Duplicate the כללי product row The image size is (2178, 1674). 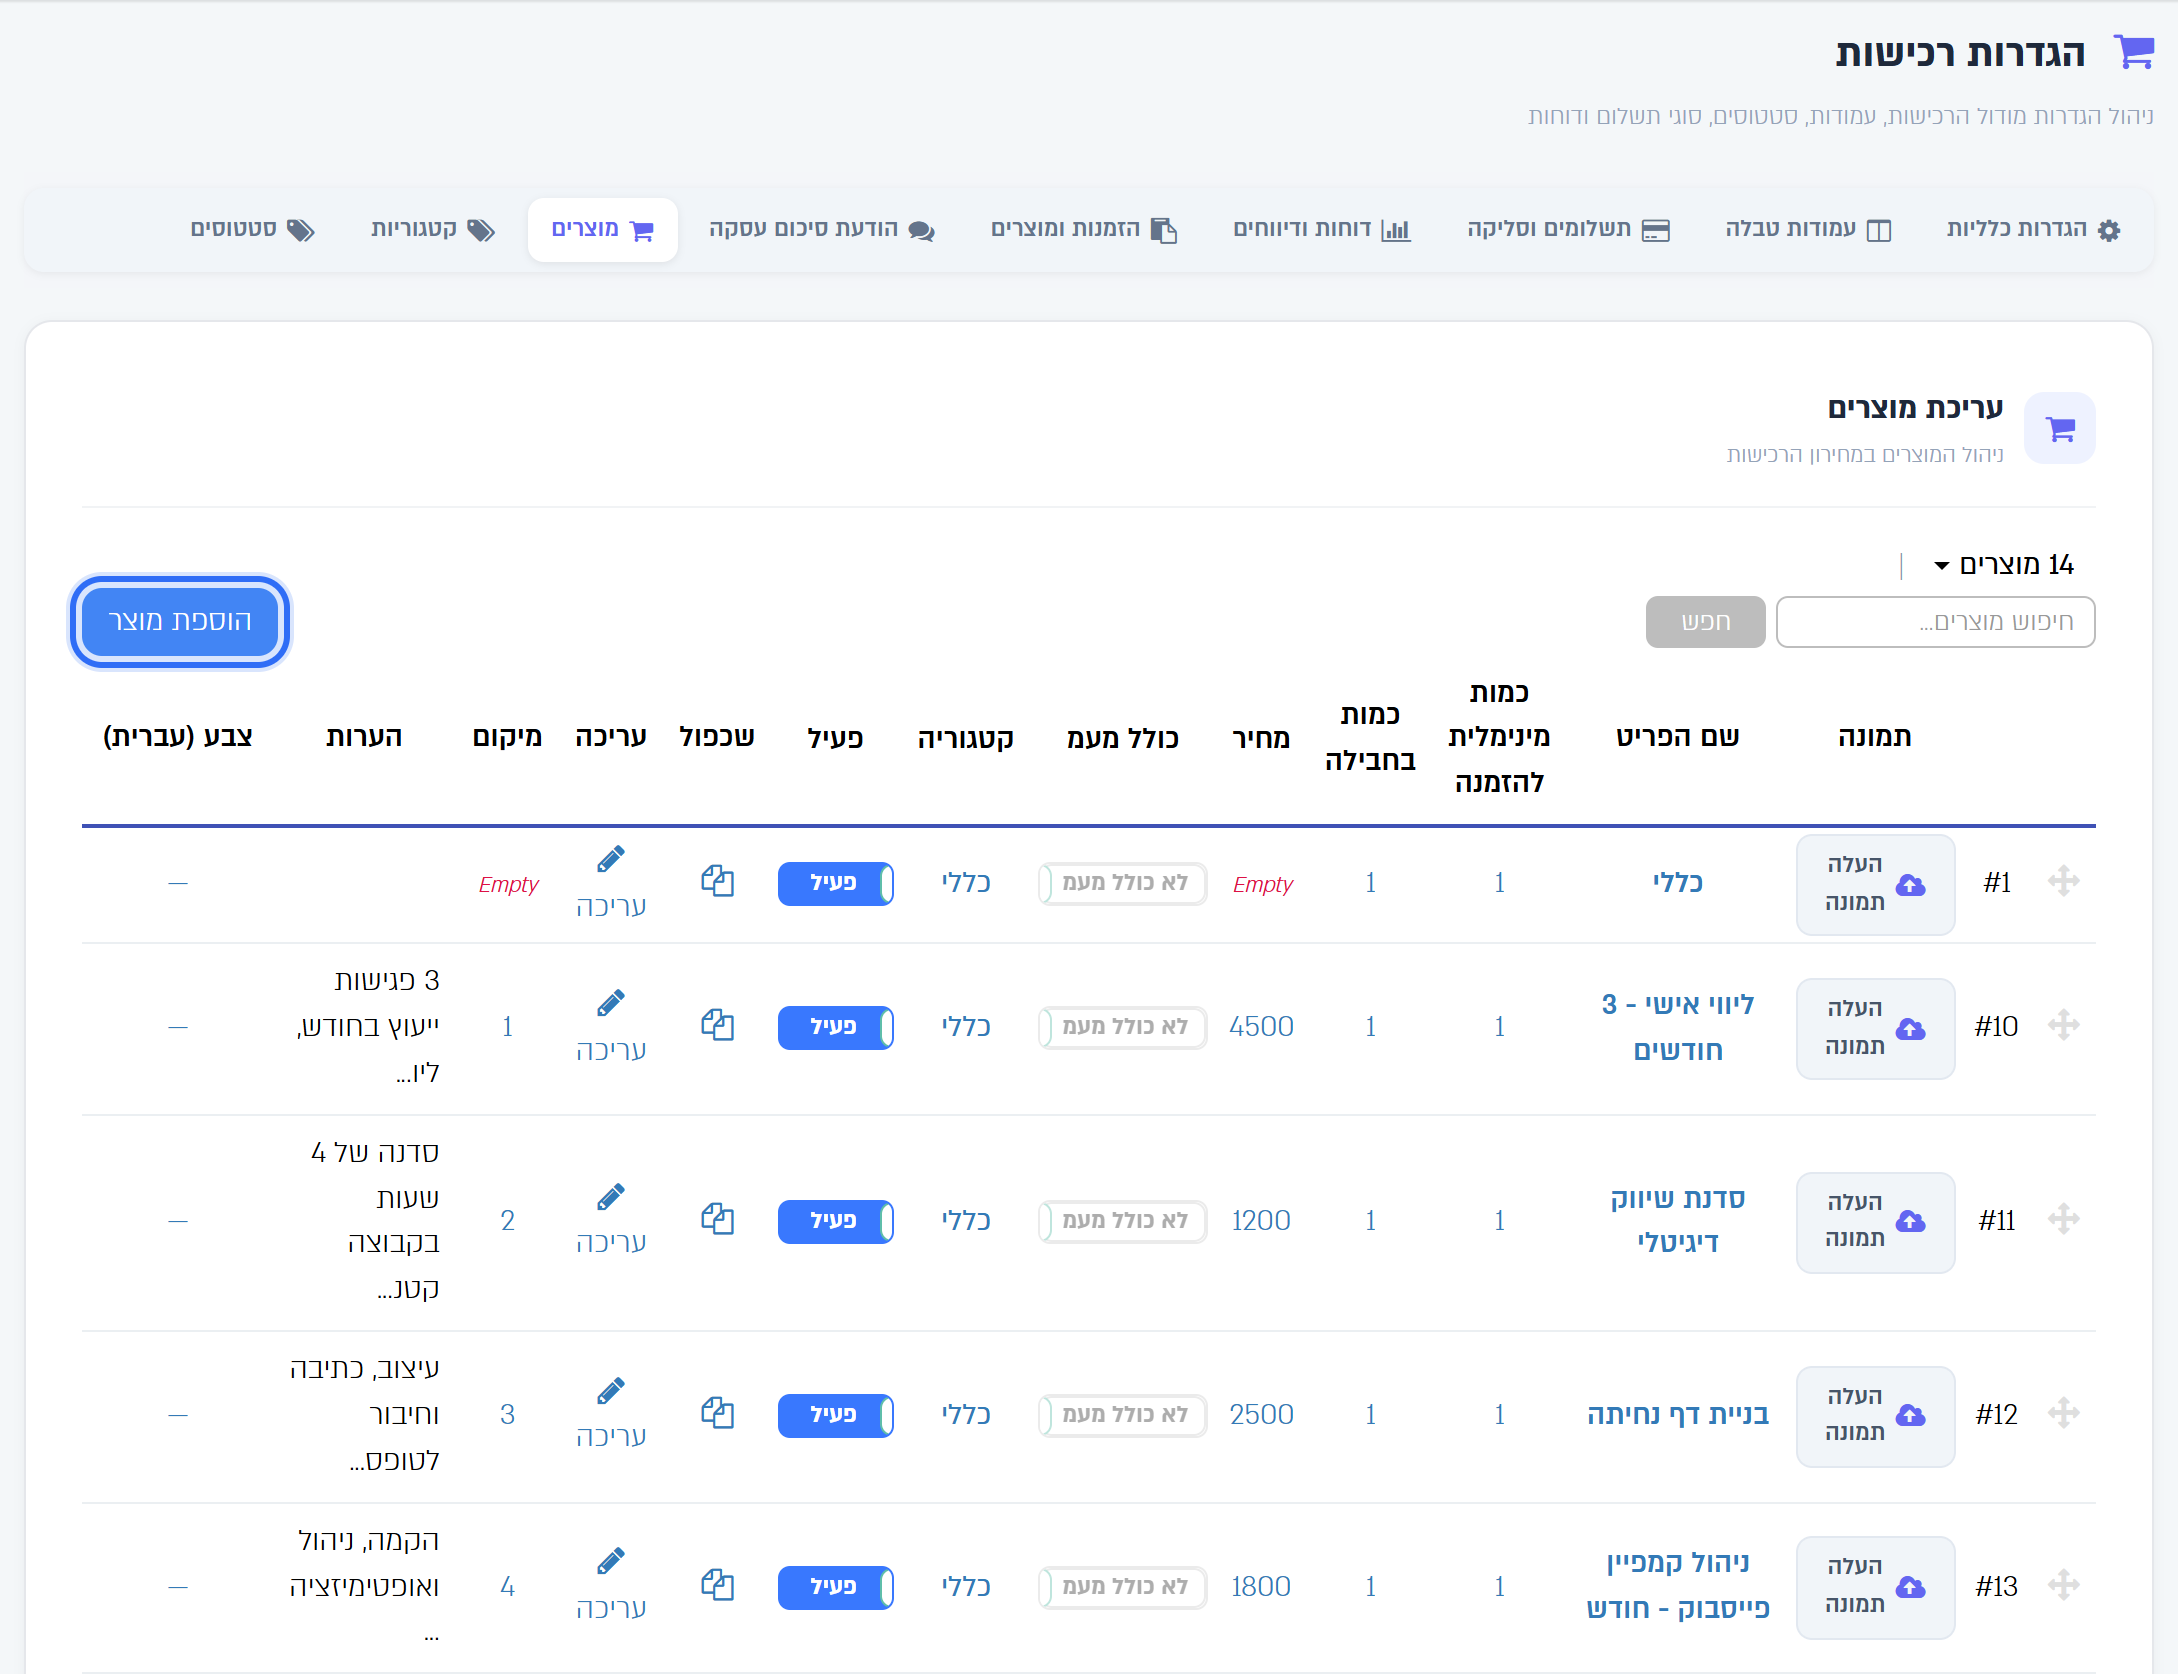718,882
